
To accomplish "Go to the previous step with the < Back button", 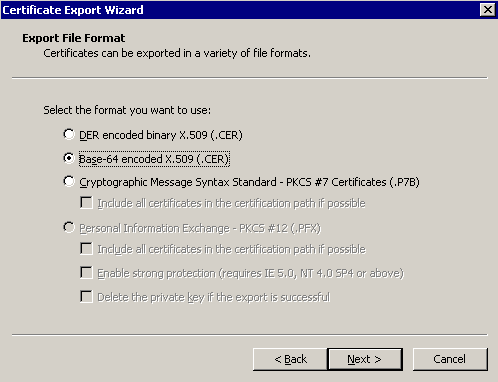I will click(x=290, y=359).
